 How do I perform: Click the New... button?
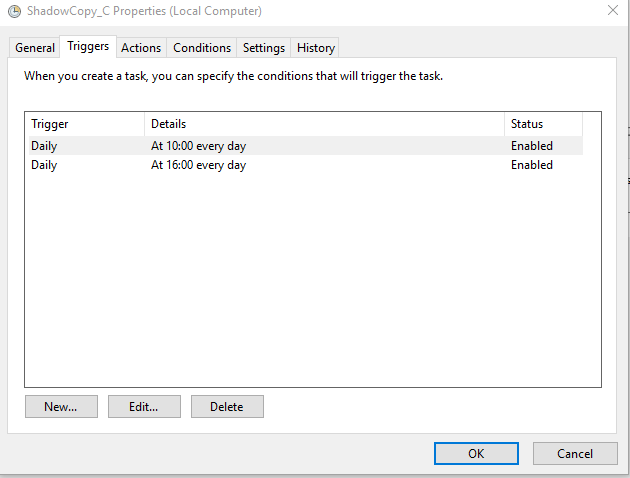[61, 407]
